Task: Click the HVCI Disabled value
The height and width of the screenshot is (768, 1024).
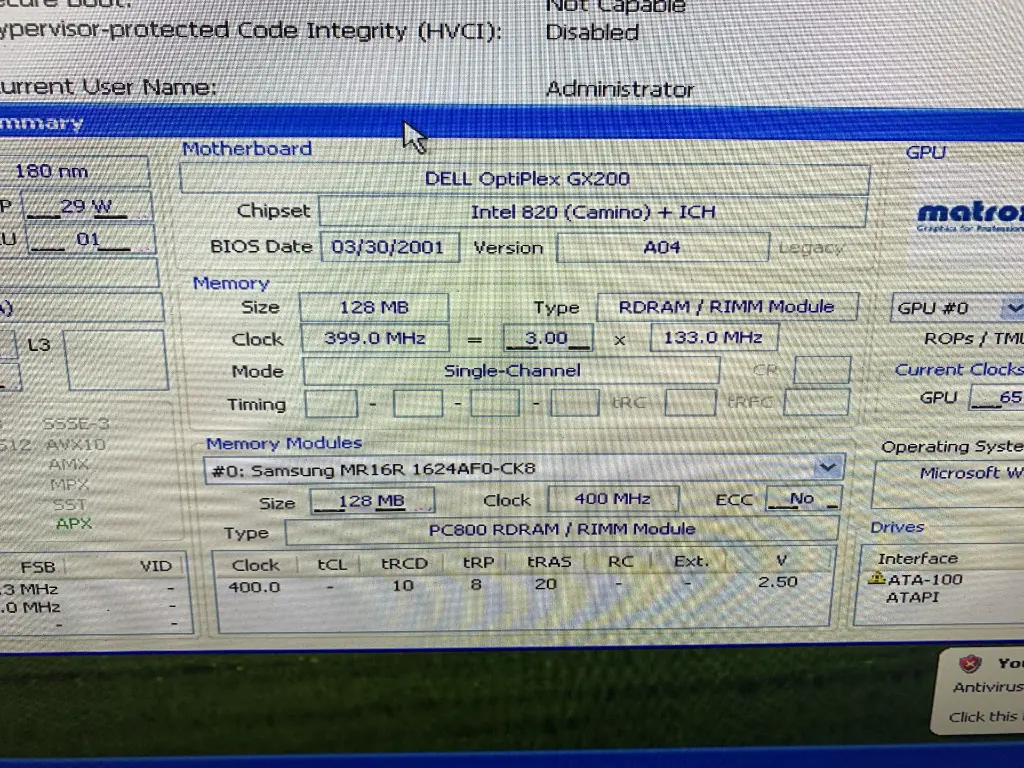Action: point(592,33)
